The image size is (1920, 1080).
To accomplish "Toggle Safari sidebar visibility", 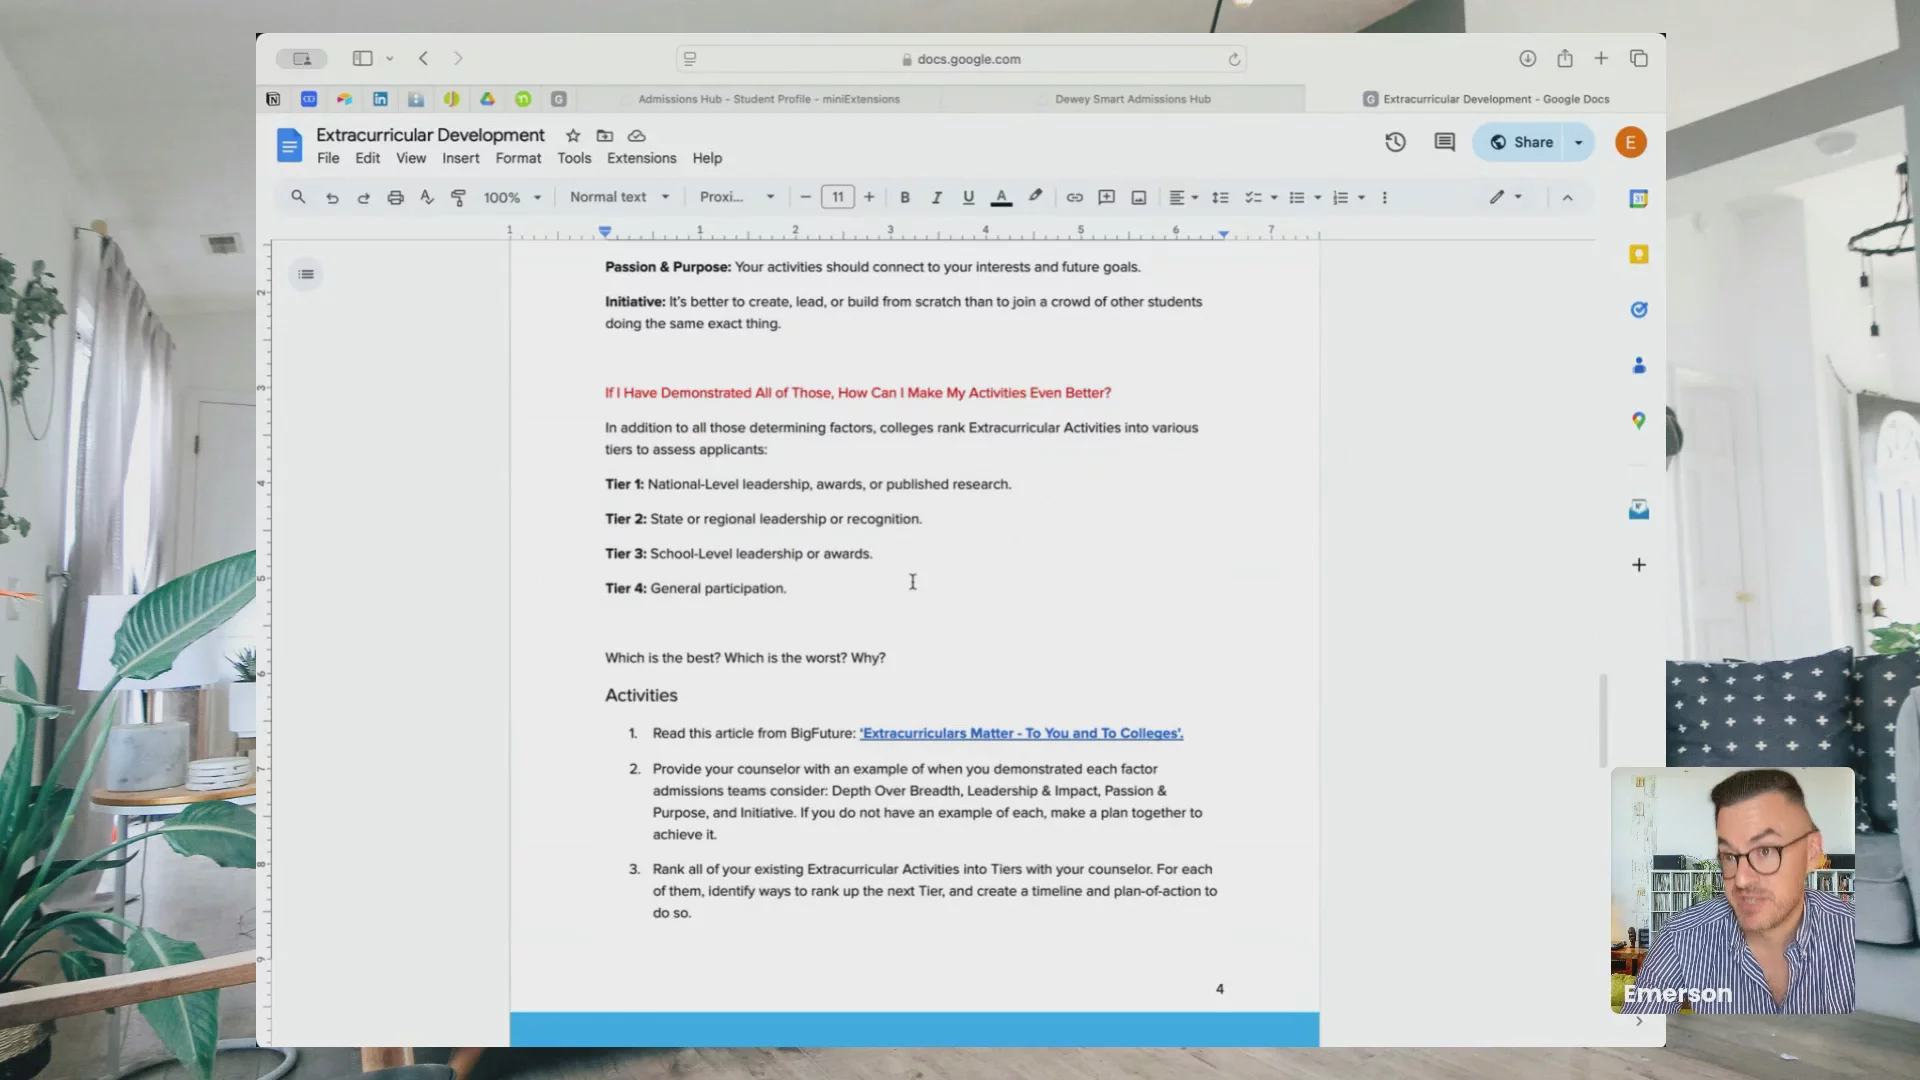I will pos(362,59).
